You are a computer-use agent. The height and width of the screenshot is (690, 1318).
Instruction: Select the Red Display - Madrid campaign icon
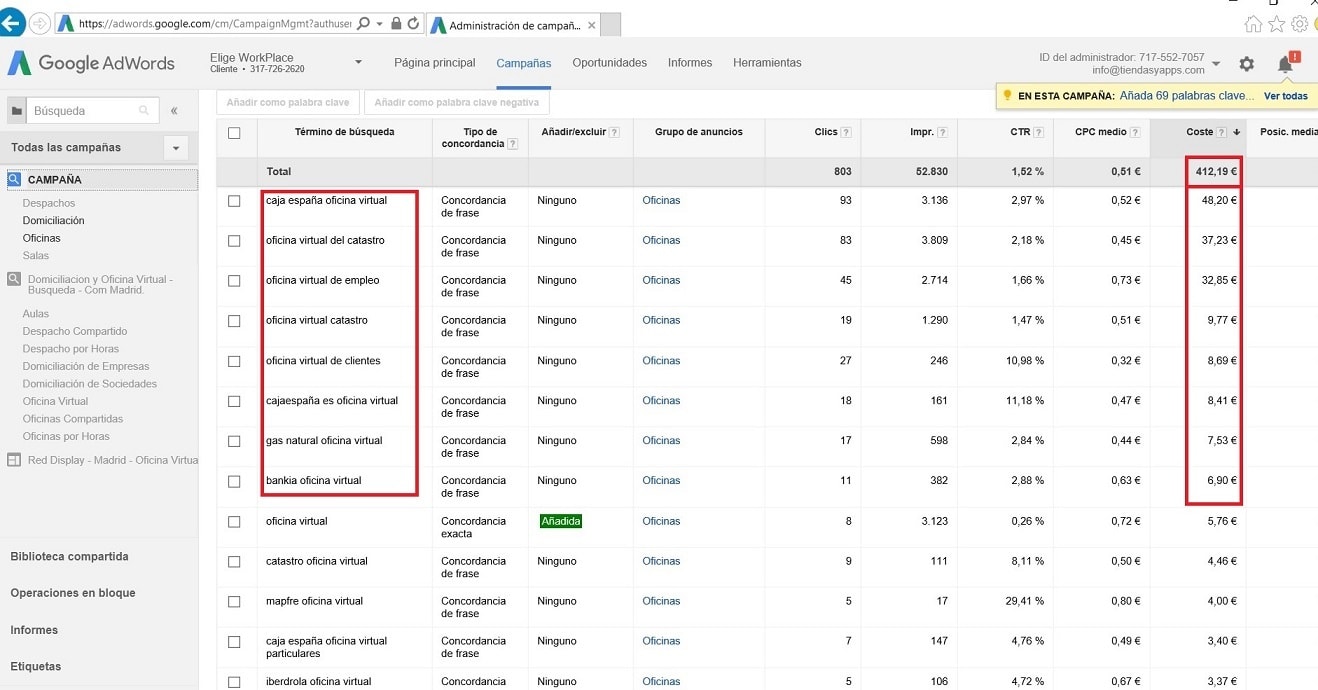pos(14,460)
